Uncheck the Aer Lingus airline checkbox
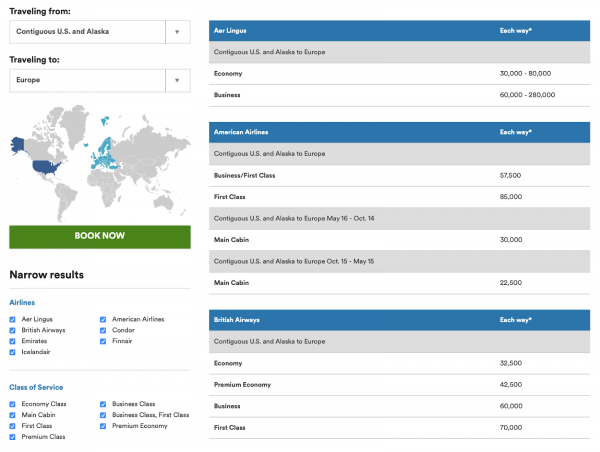 point(12,319)
